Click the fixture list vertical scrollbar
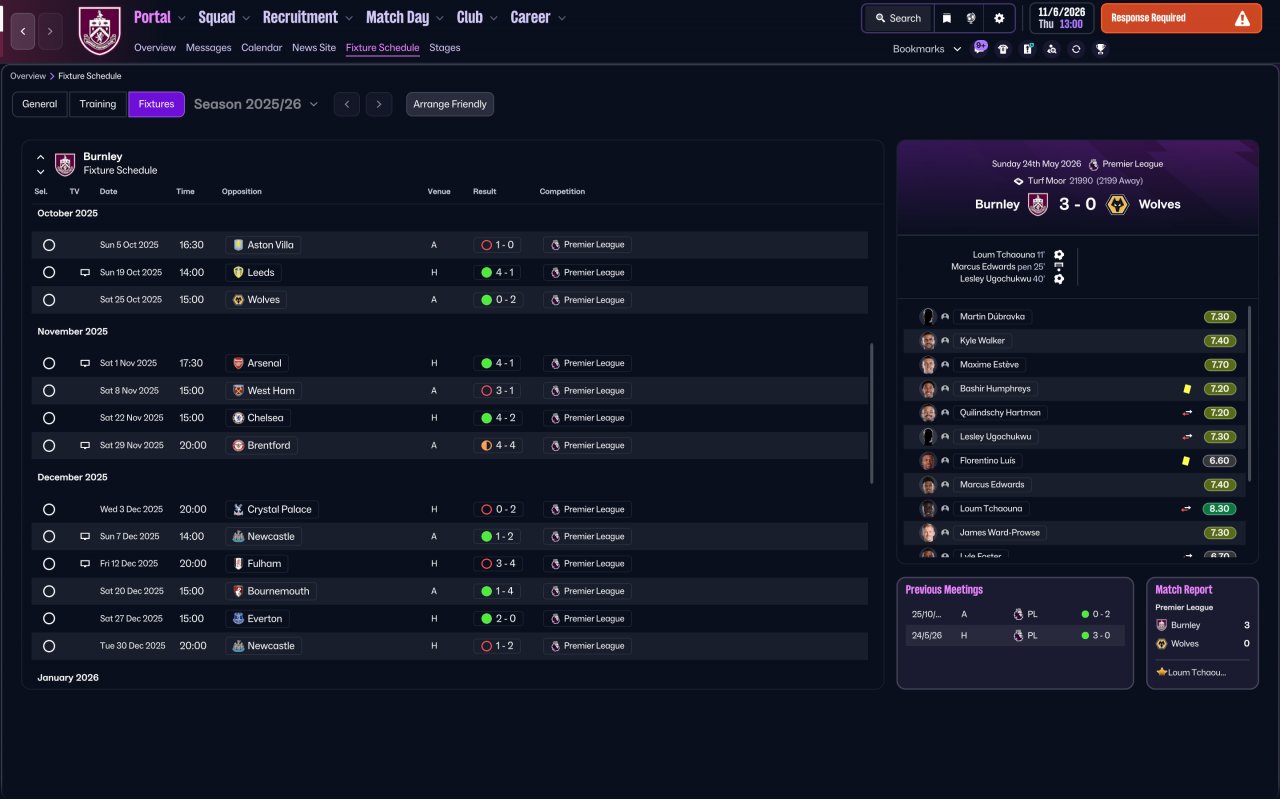This screenshot has width=1280, height=799. click(x=873, y=413)
